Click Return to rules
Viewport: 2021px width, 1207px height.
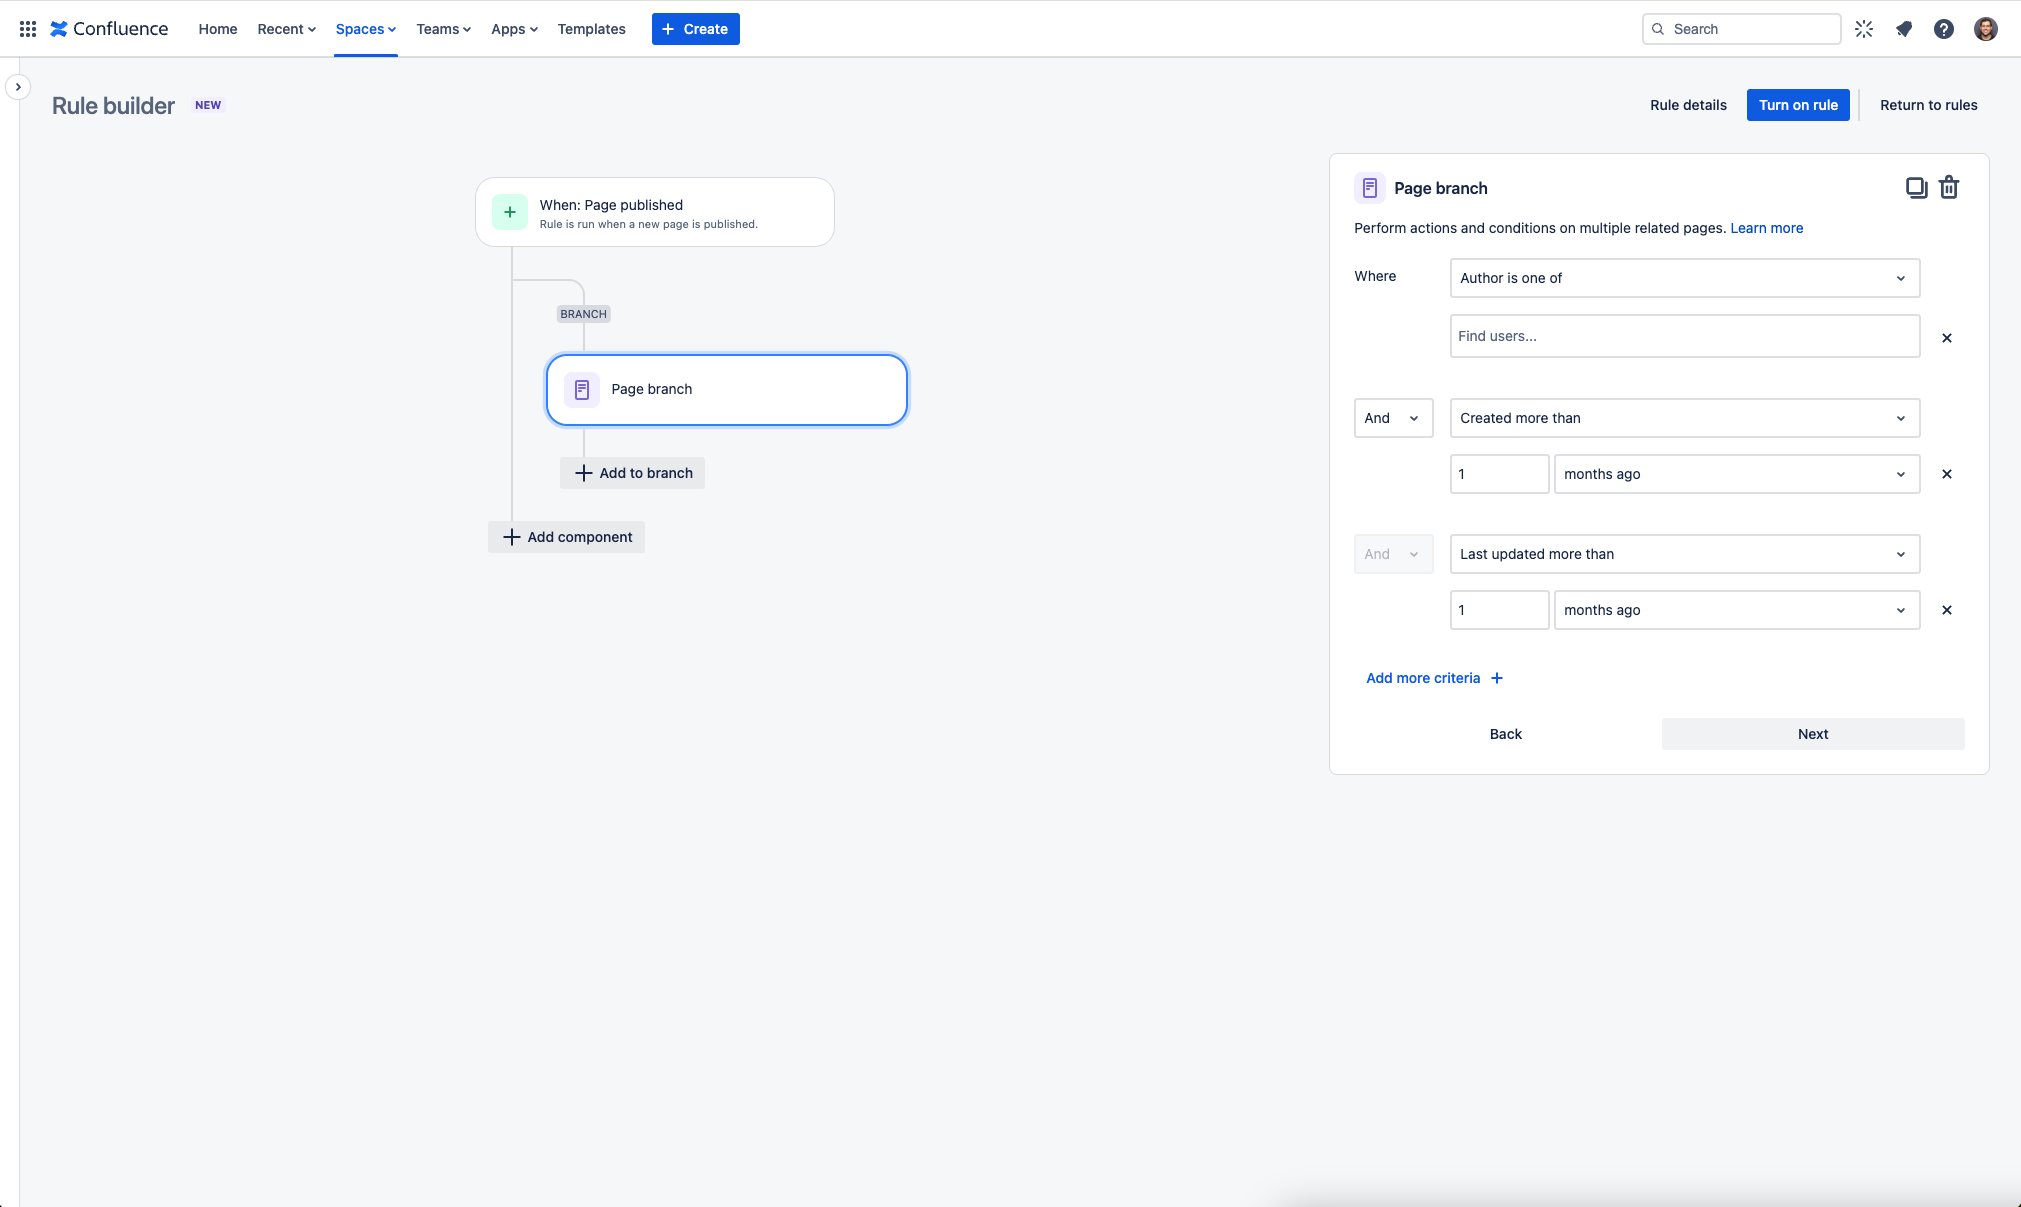(1929, 105)
